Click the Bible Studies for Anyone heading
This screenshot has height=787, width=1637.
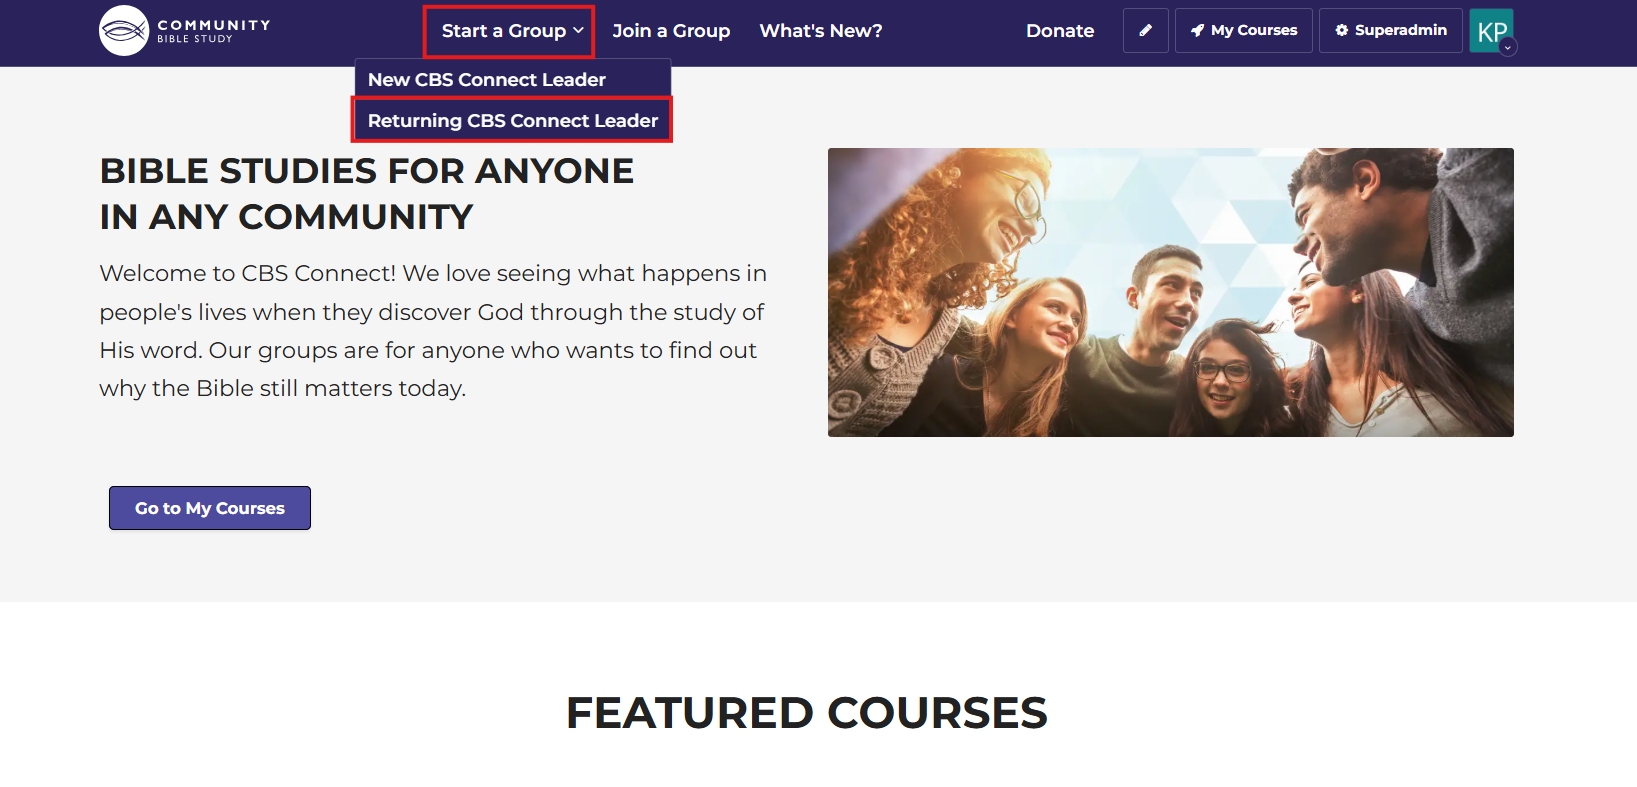[x=367, y=194]
